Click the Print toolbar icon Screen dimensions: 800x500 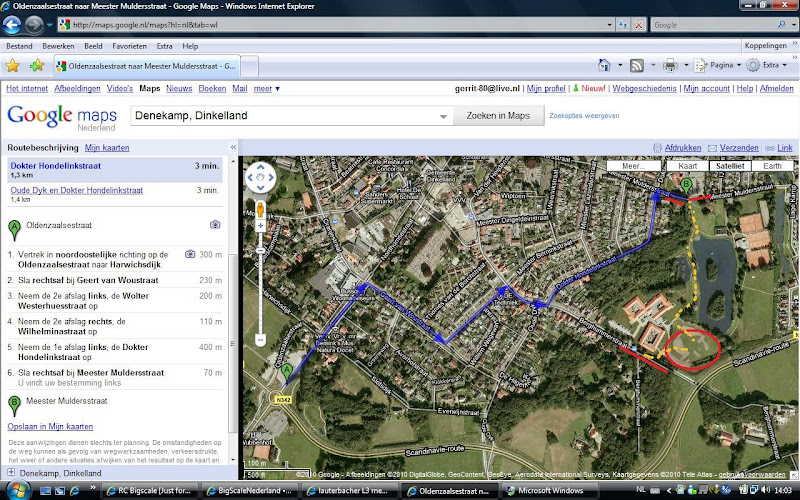(x=669, y=65)
